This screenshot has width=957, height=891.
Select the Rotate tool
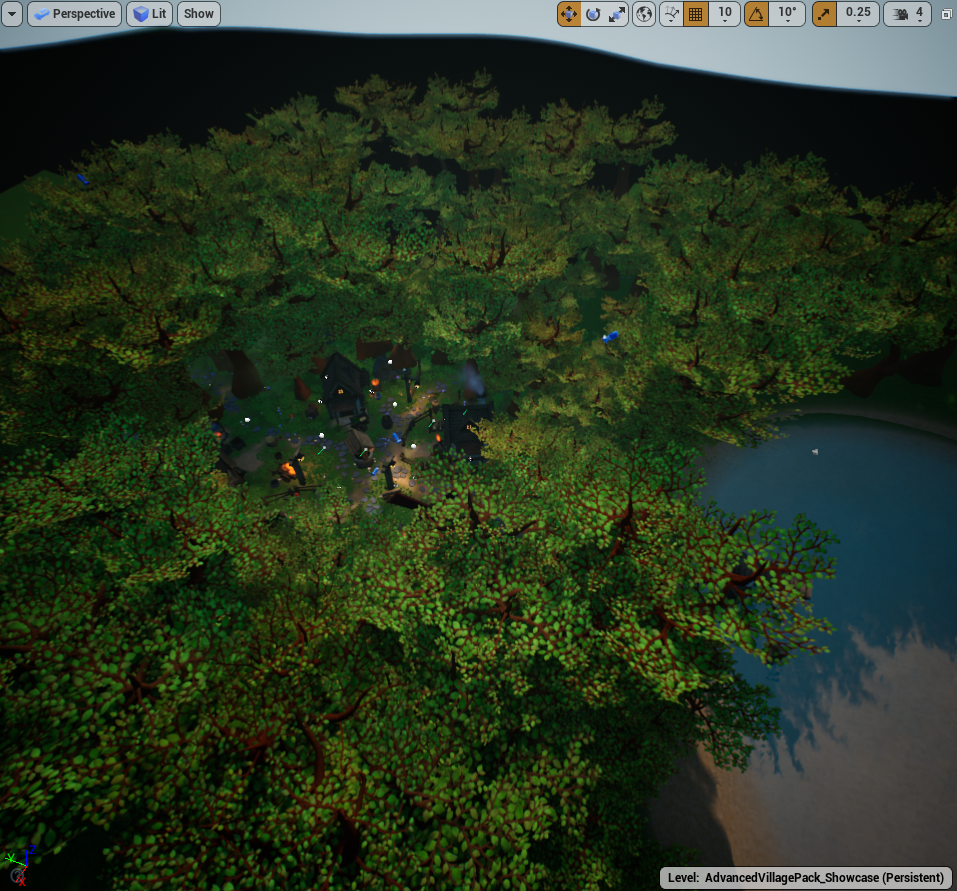pos(593,13)
